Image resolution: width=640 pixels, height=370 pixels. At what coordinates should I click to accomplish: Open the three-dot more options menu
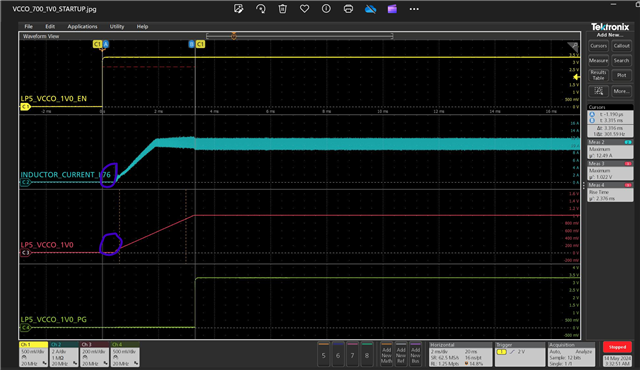414,9
